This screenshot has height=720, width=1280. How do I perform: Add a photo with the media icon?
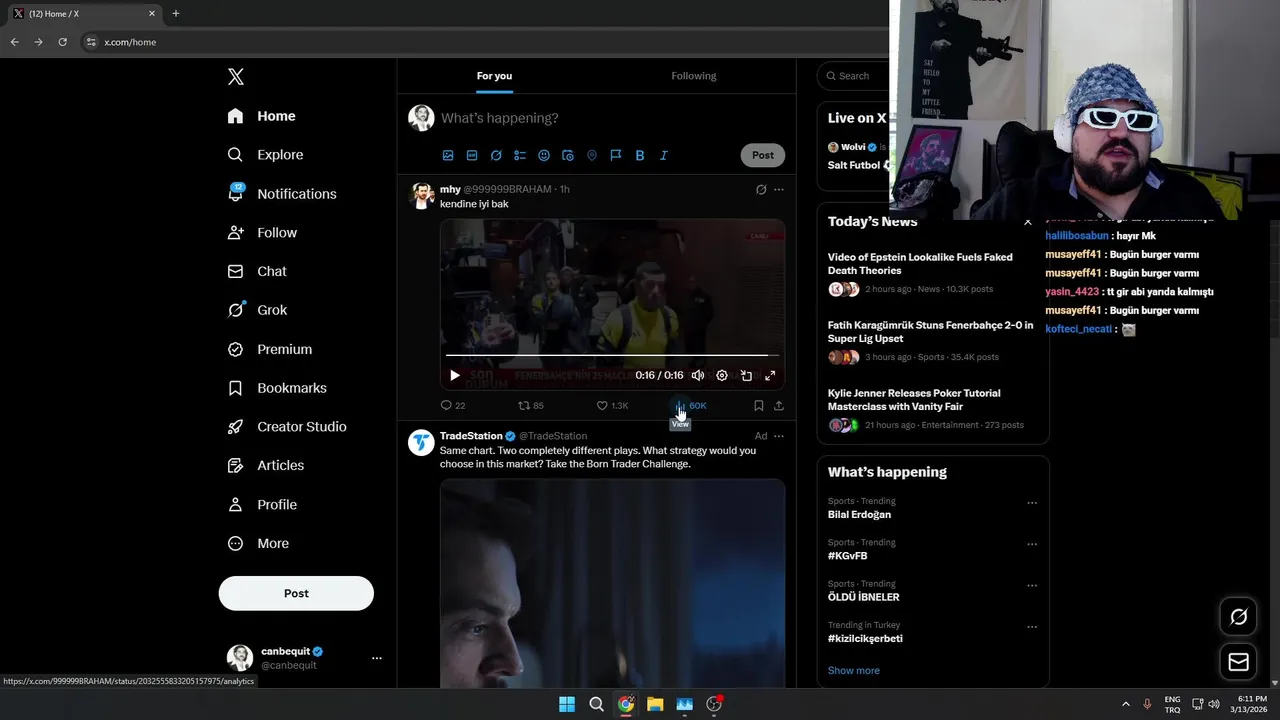click(448, 155)
